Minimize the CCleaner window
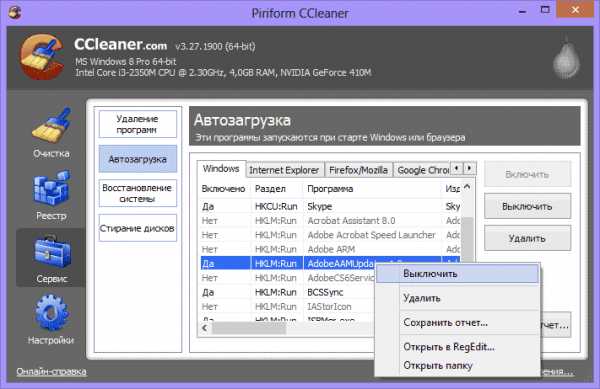The width and height of the screenshot is (600, 389). coord(522,11)
